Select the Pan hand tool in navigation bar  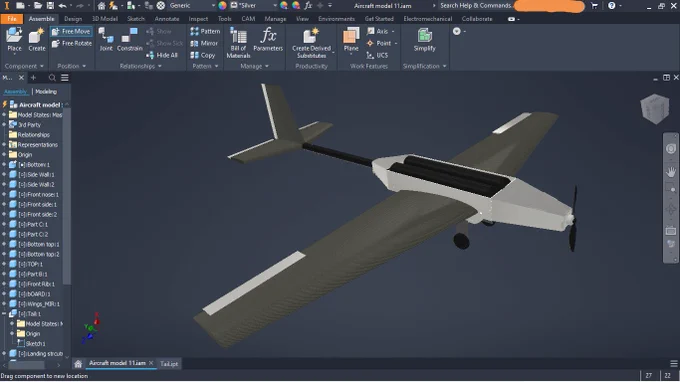671,172
